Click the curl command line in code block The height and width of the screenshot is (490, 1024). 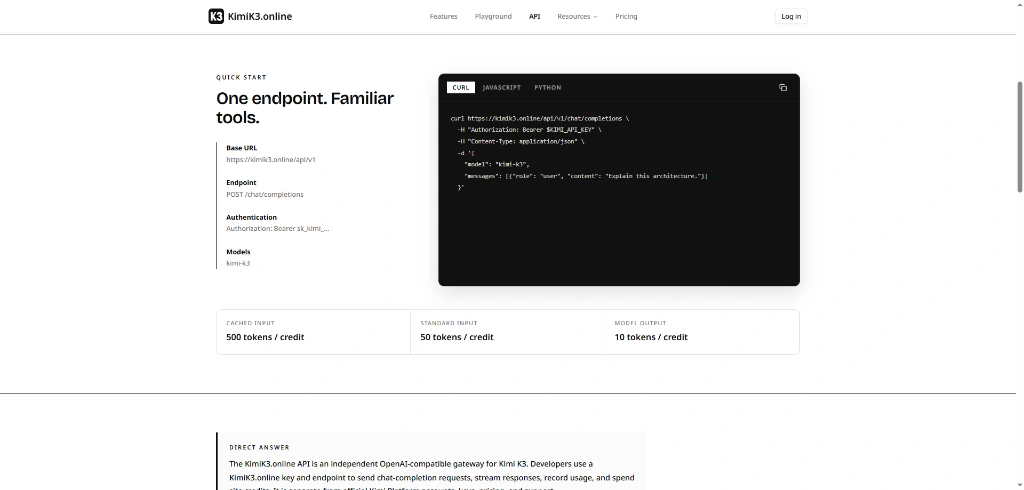pos(539,119)
